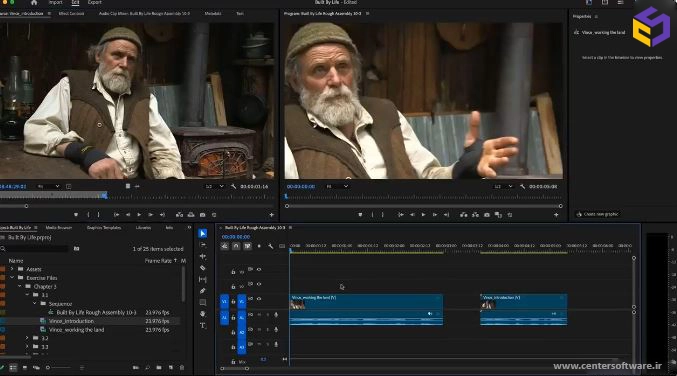Select the Selection tool in tools panel

tap(202, 234)
